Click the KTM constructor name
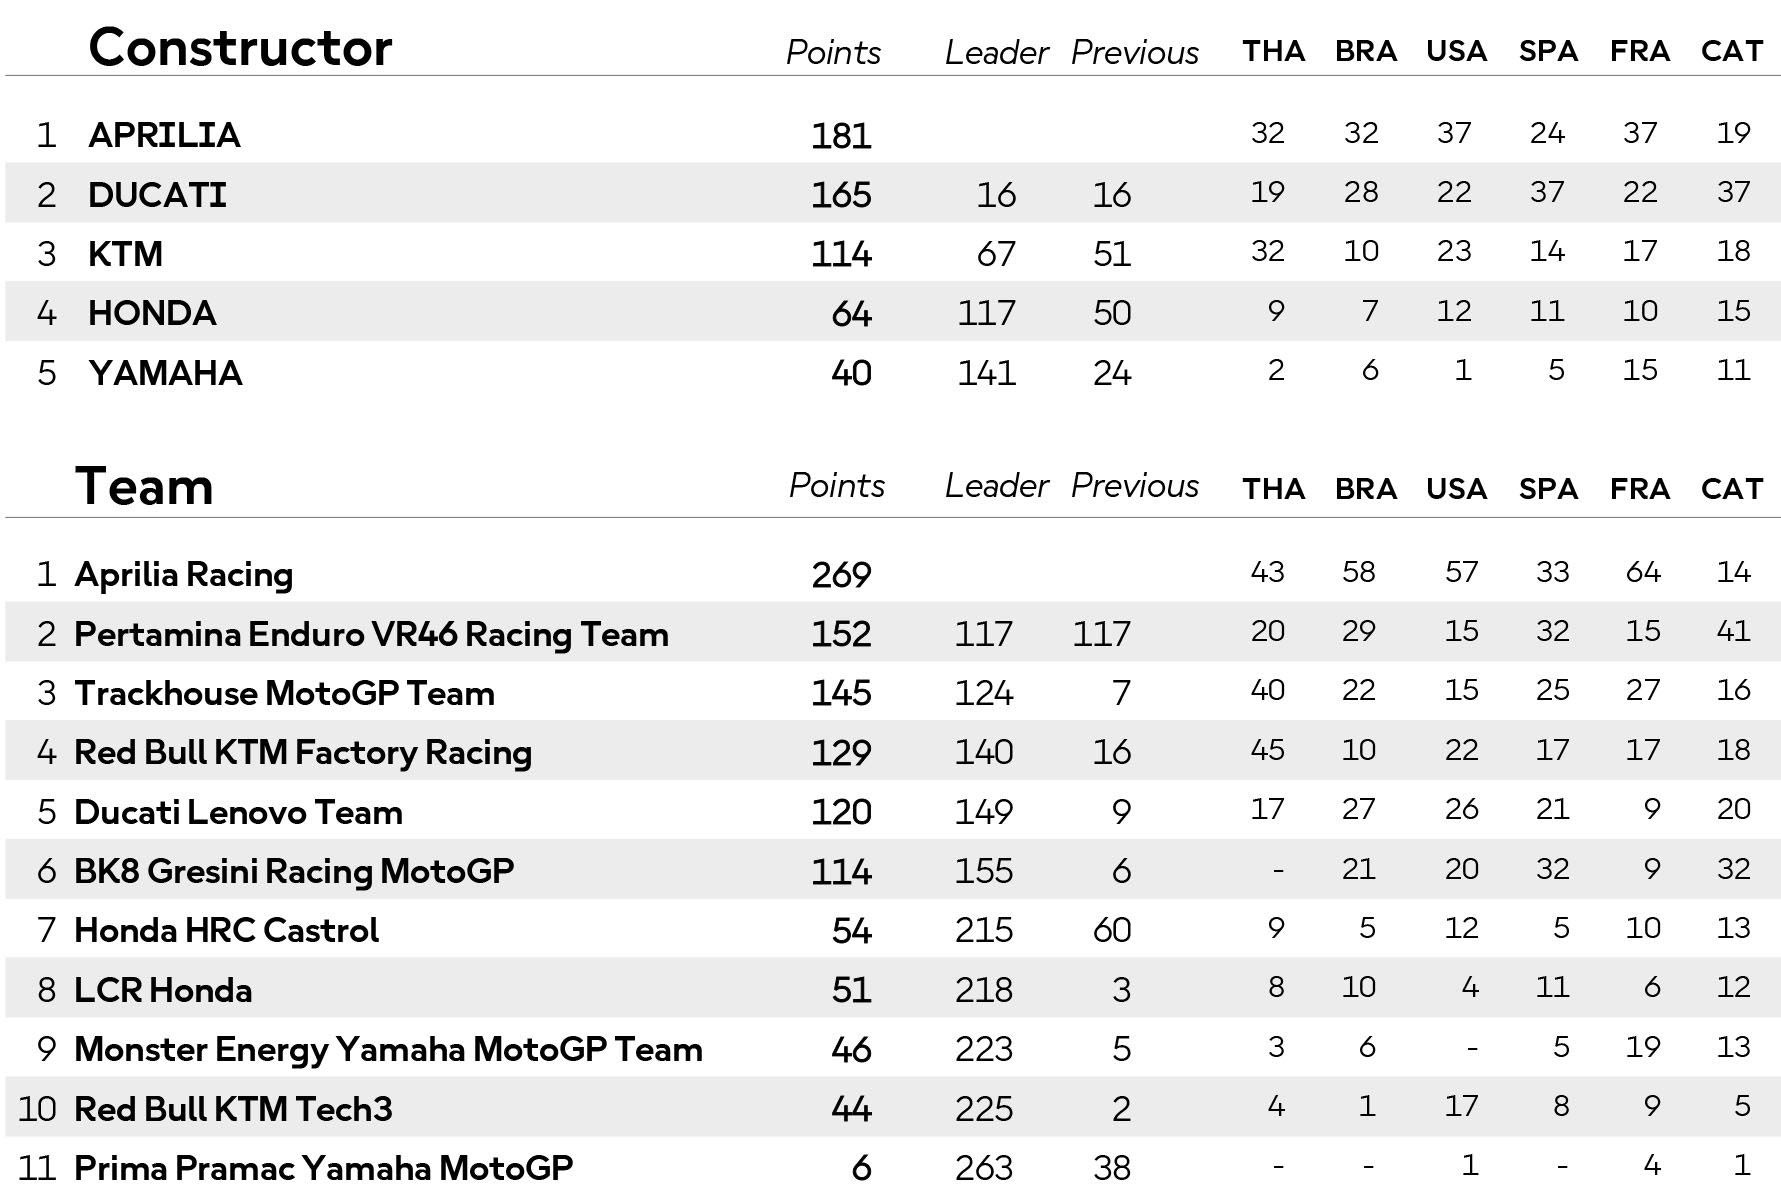 [x=125, y=254]
